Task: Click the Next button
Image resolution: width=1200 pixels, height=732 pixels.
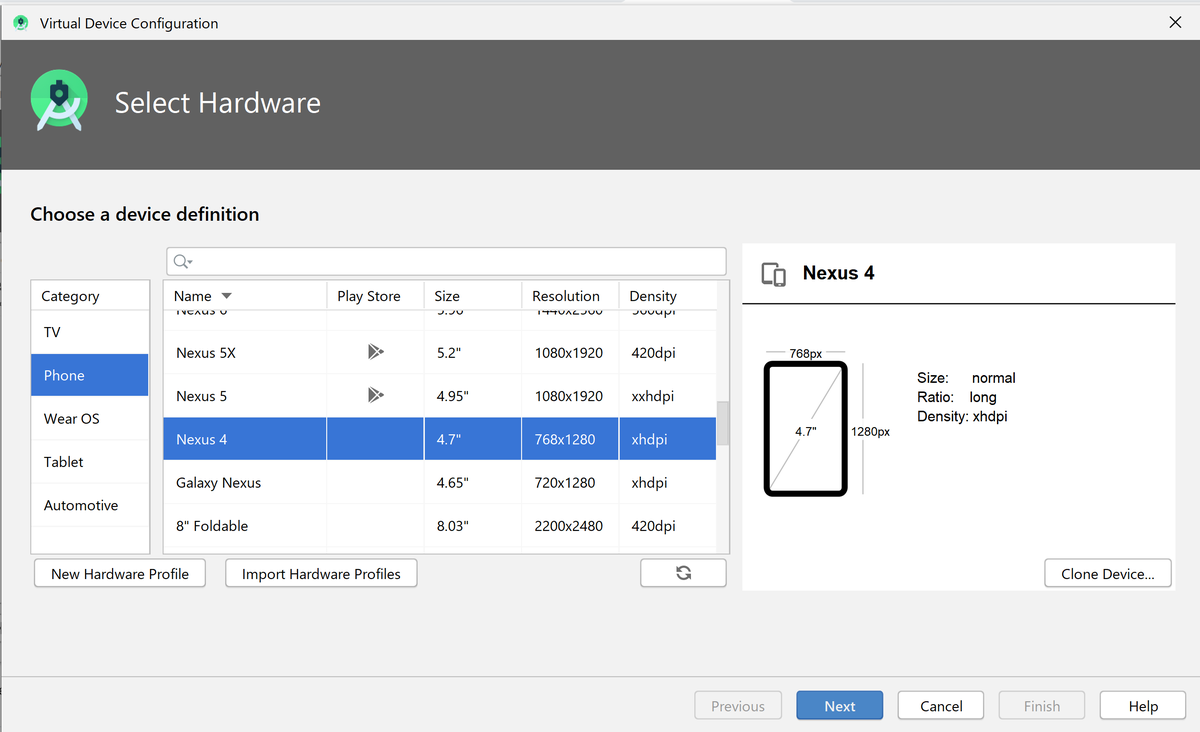Action: coord(839,705)
